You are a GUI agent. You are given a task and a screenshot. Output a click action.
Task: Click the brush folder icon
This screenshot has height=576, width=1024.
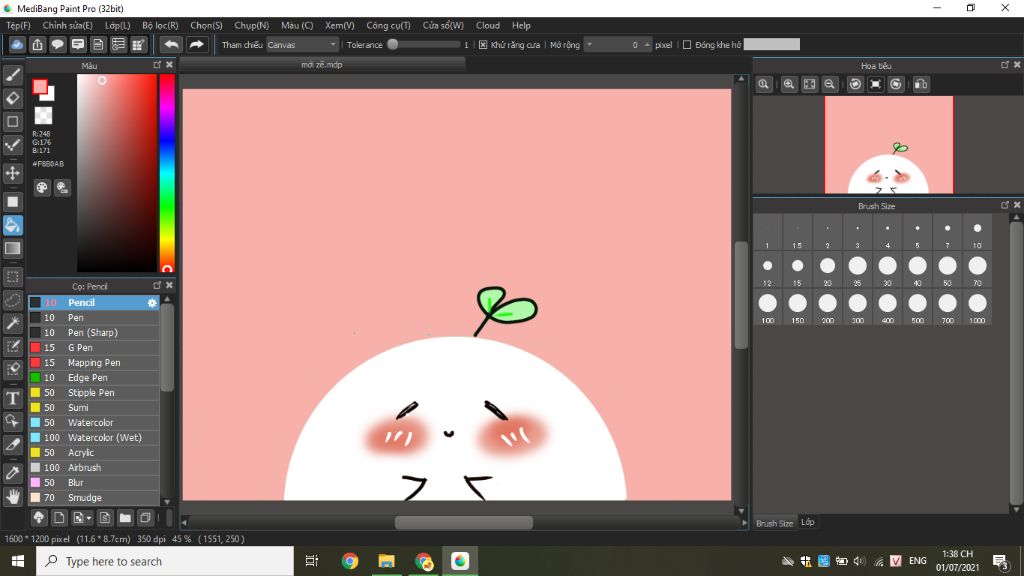pos(125,518)
